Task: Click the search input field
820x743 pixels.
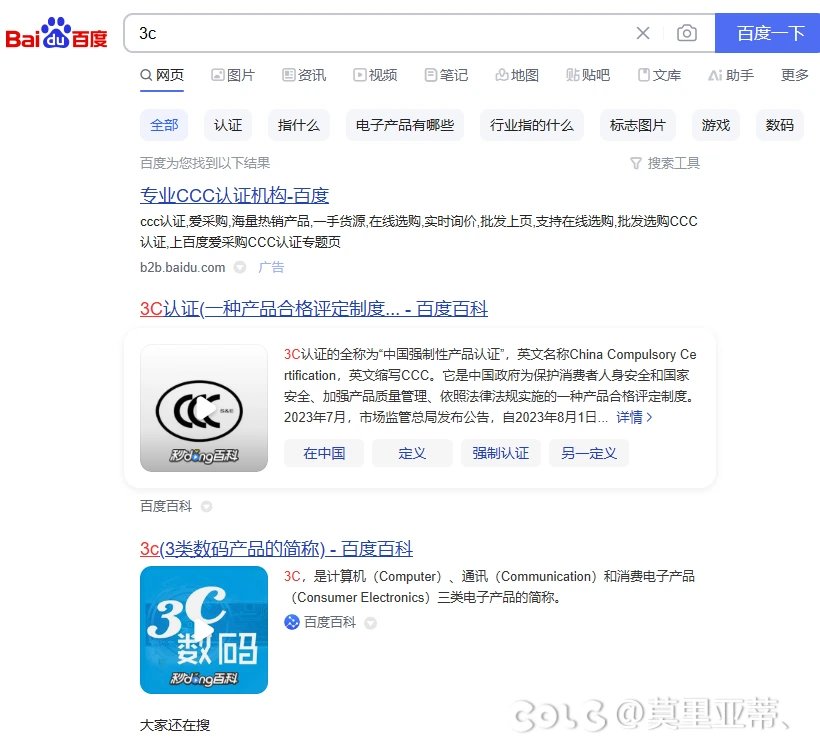Action: (x=379, y=33)
